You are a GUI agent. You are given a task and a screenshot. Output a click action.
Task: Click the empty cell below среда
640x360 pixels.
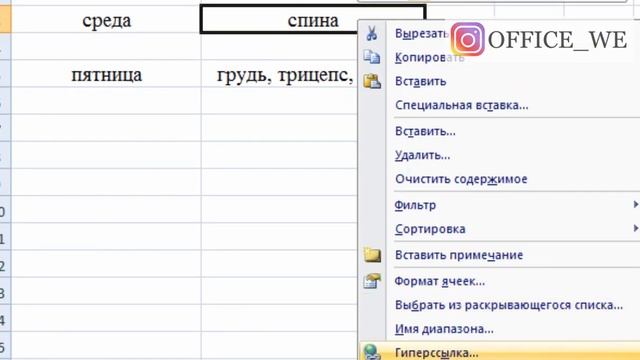(106, 47)
